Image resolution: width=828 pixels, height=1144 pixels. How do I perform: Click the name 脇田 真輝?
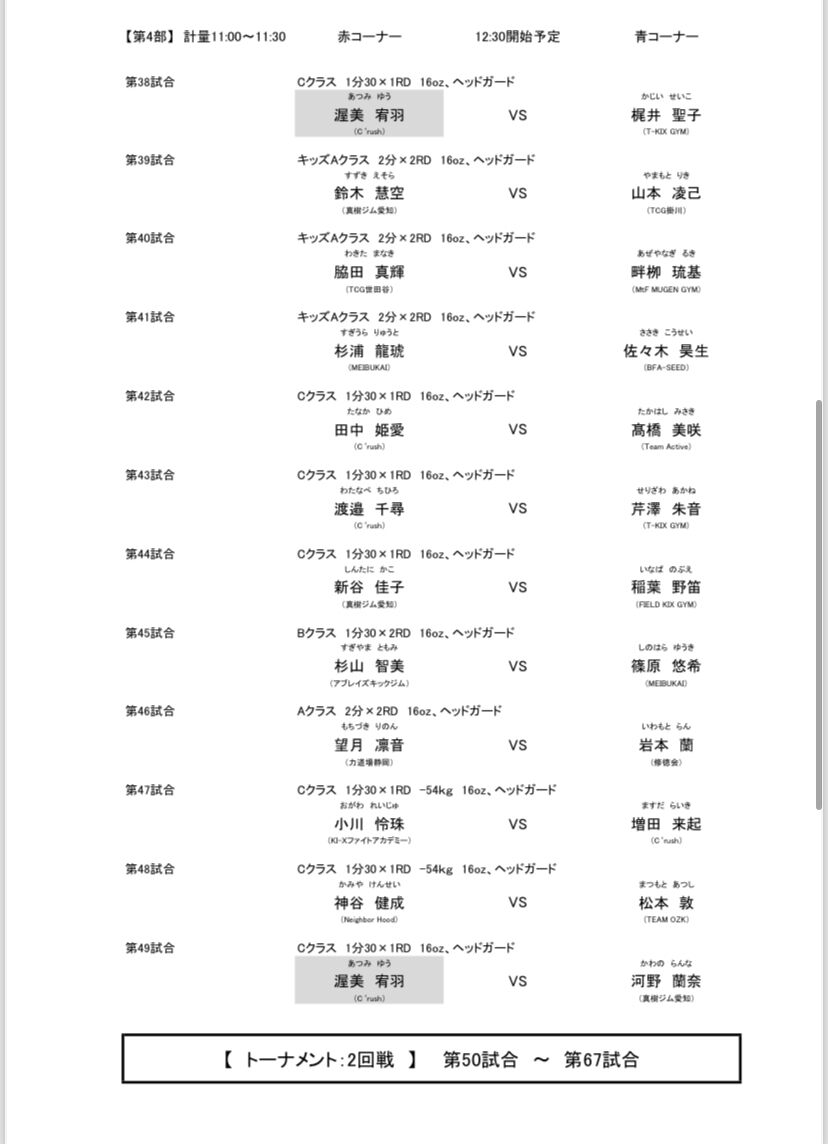pyautogui.click(x=369, y=272)
